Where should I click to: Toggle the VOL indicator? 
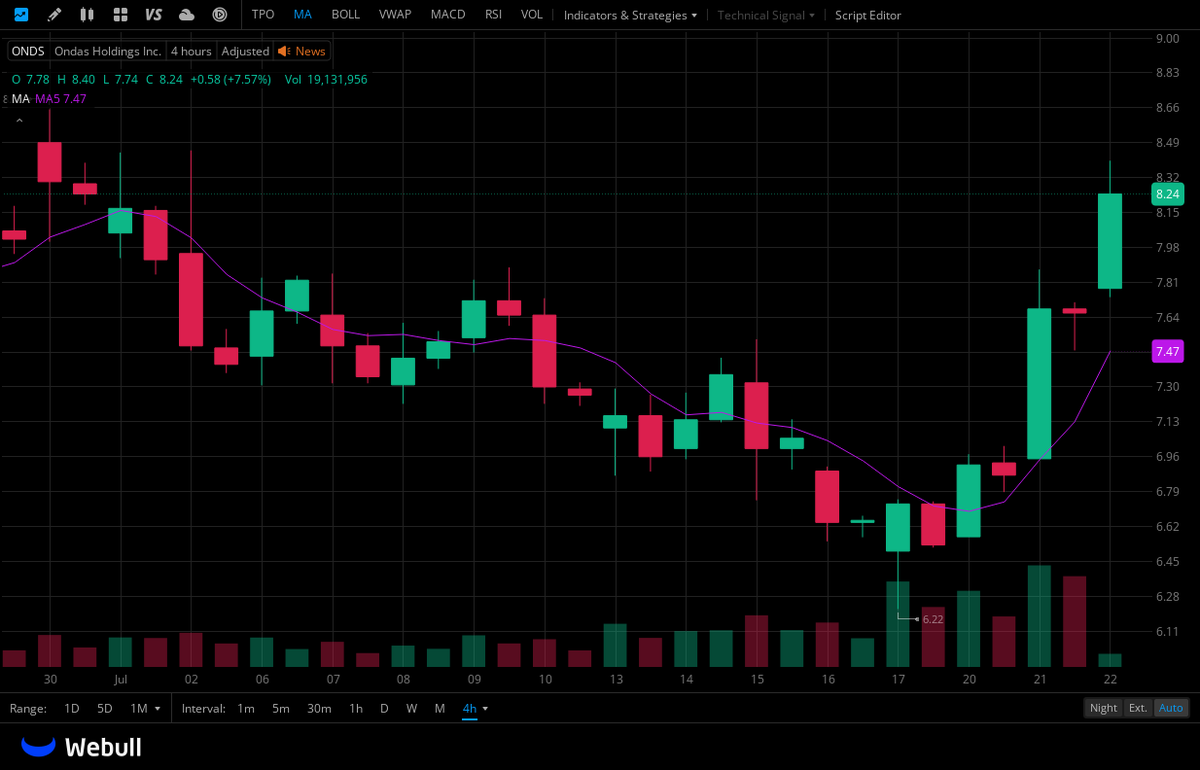tap(532, 15)
